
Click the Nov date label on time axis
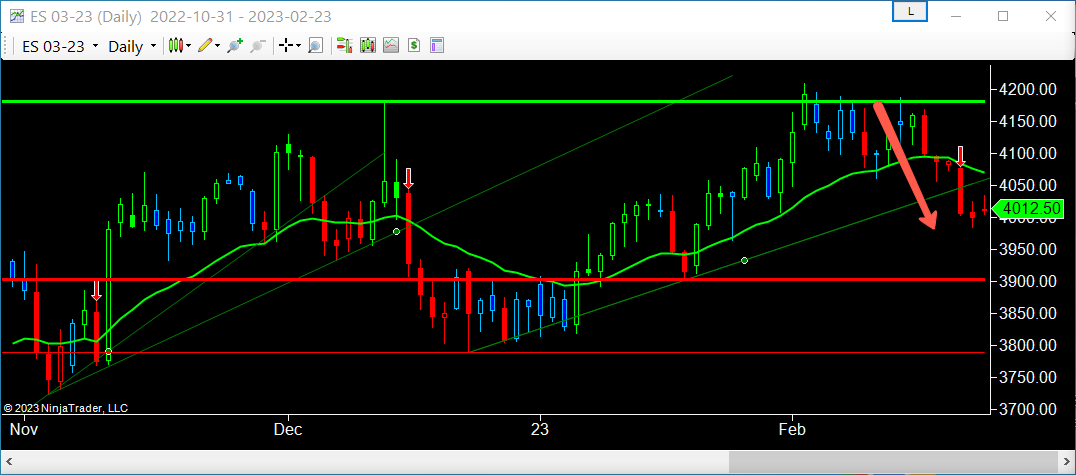(25, 430)
